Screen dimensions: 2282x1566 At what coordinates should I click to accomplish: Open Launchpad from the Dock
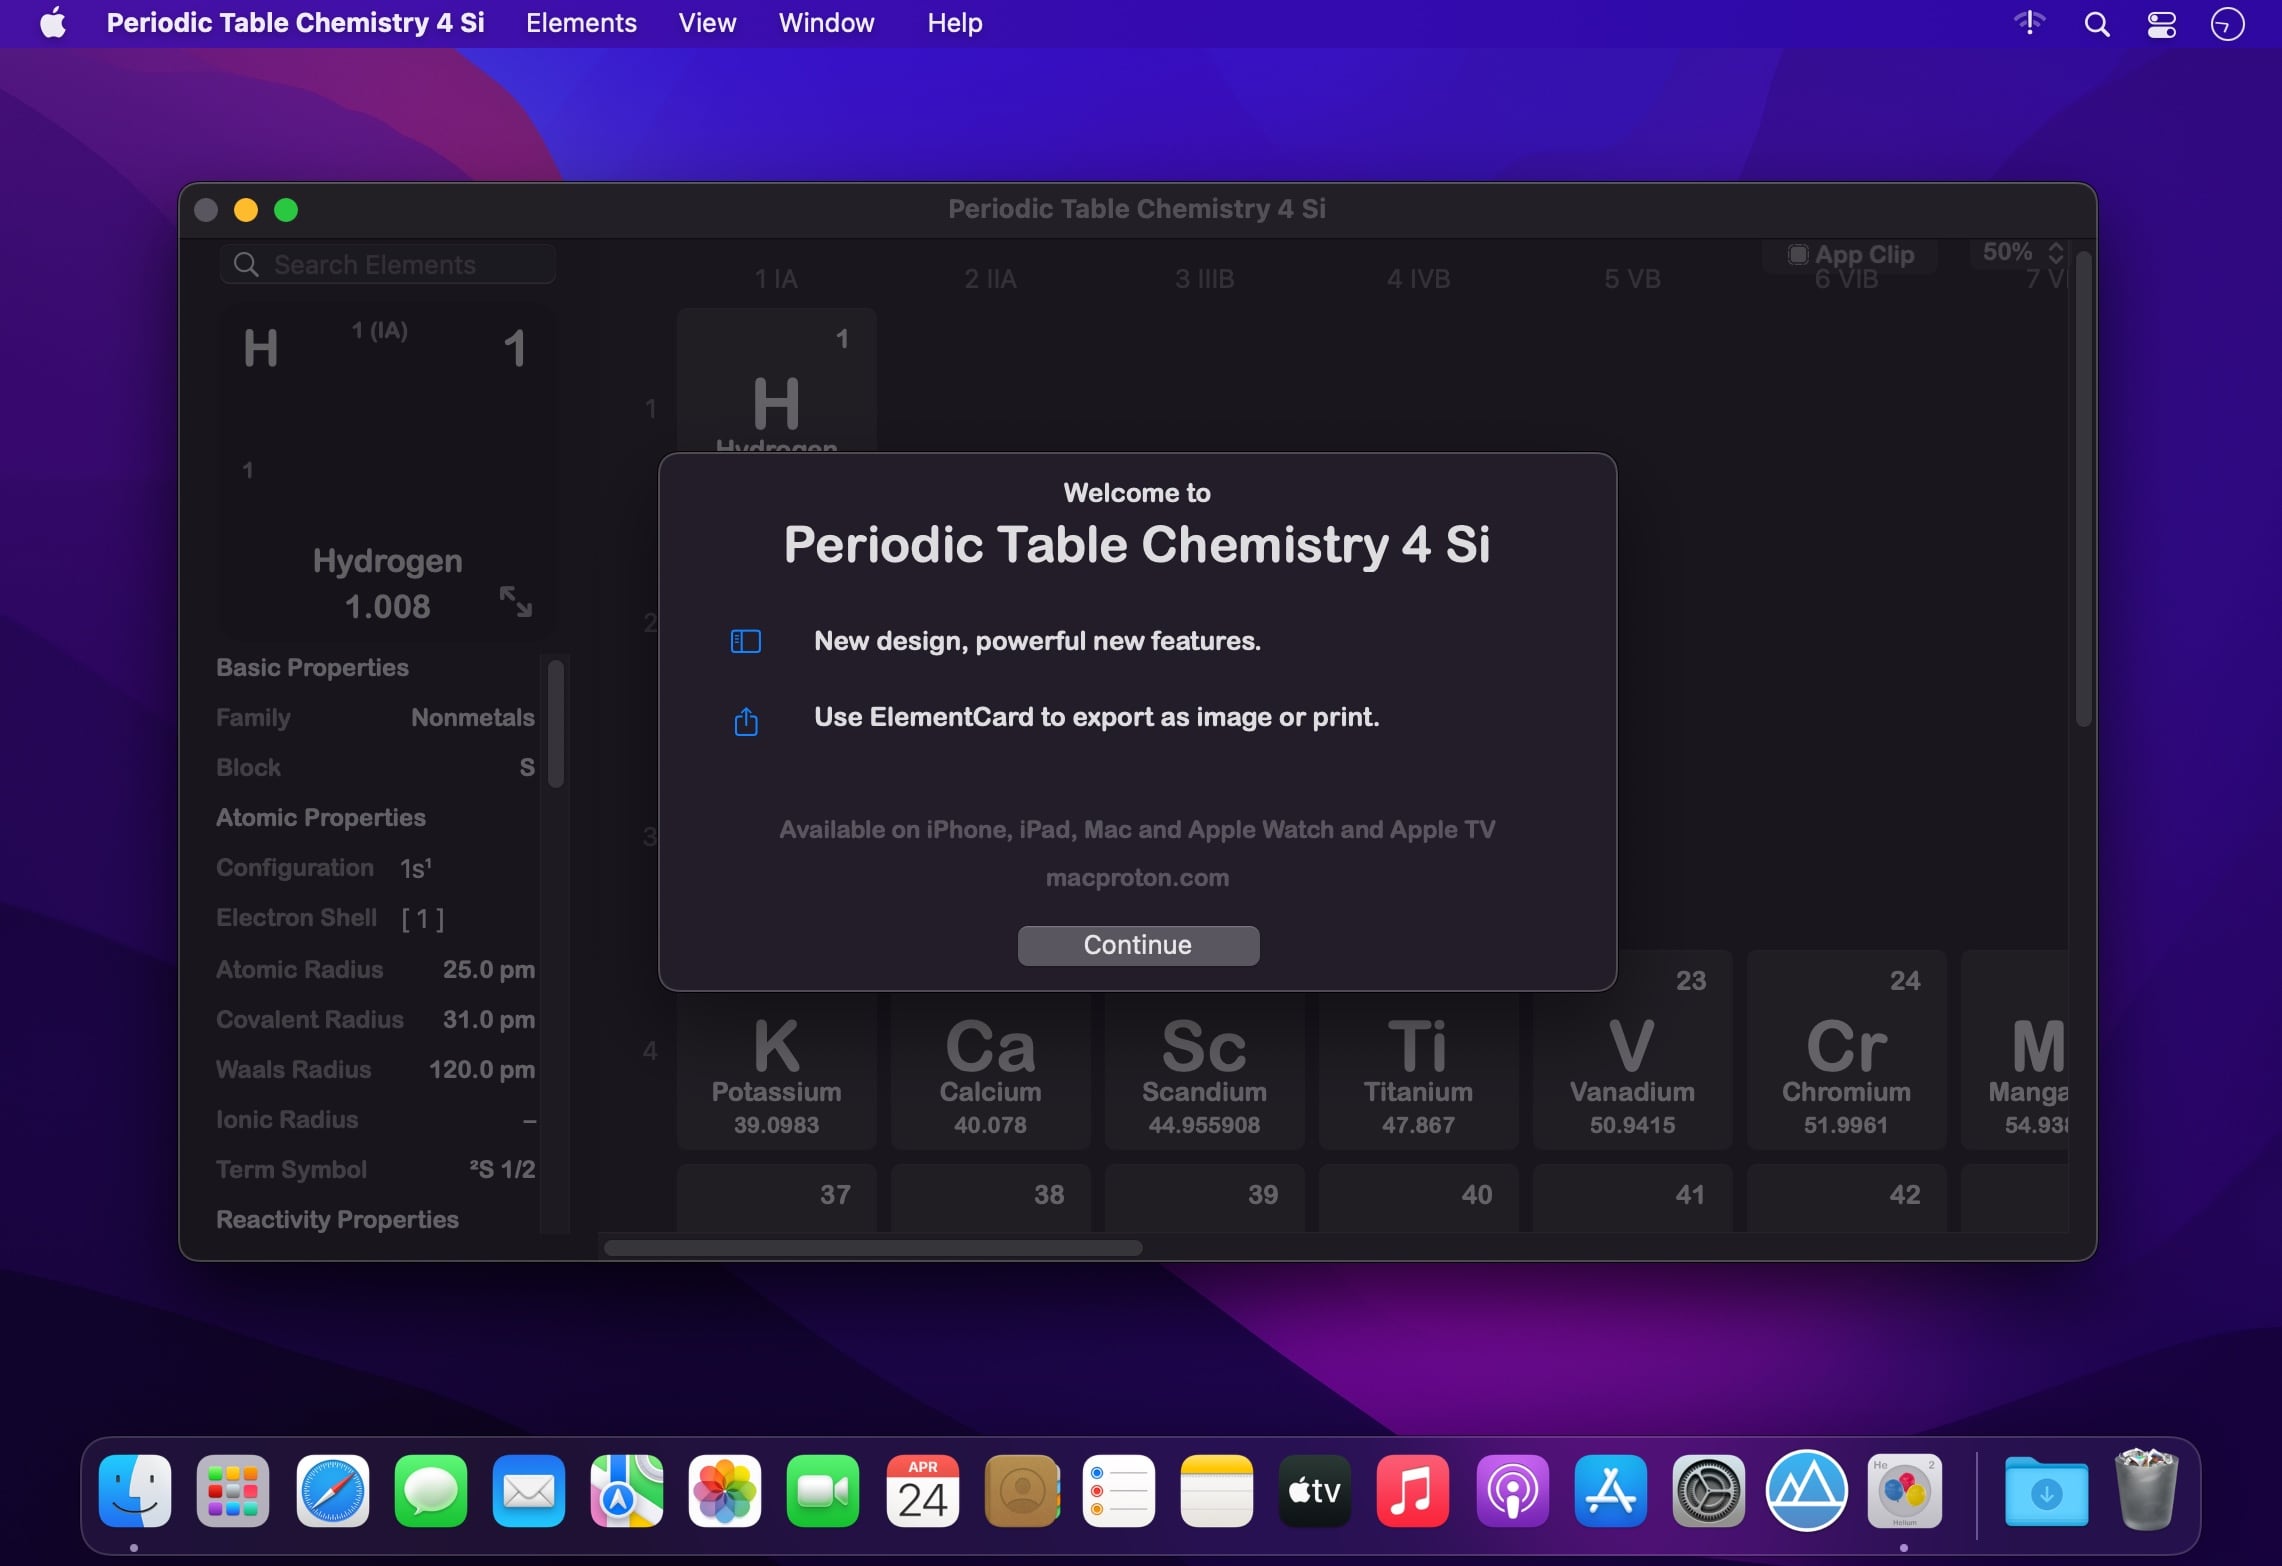233,1491
